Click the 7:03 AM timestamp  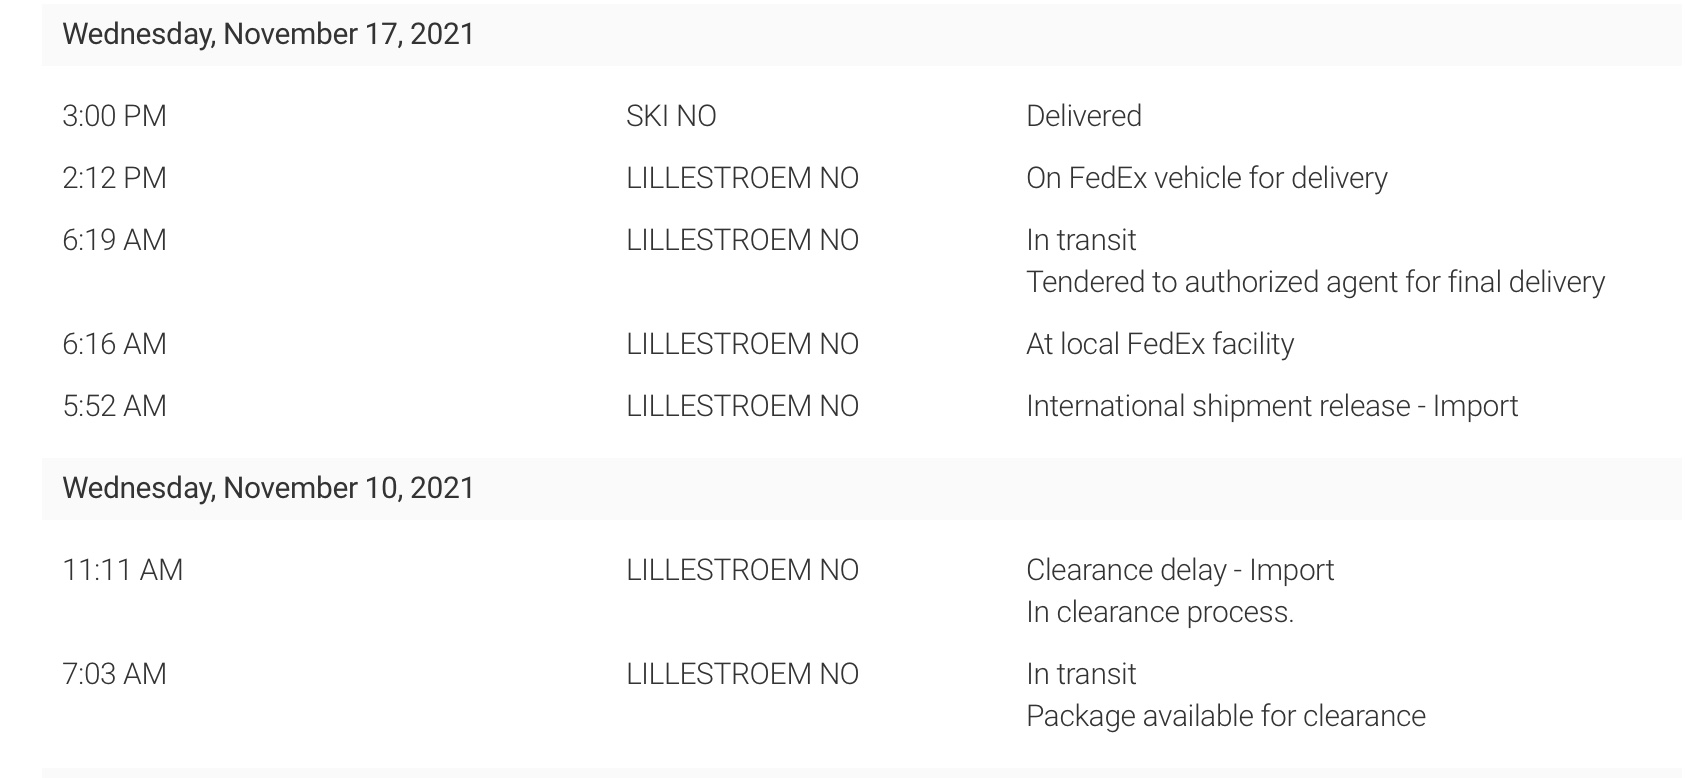click(114, 674)
